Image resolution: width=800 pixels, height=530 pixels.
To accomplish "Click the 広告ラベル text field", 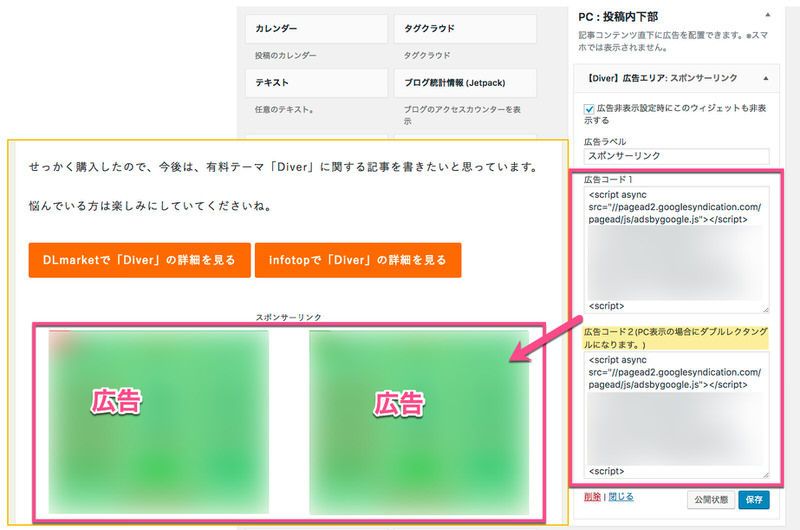I will coord(676,156).
